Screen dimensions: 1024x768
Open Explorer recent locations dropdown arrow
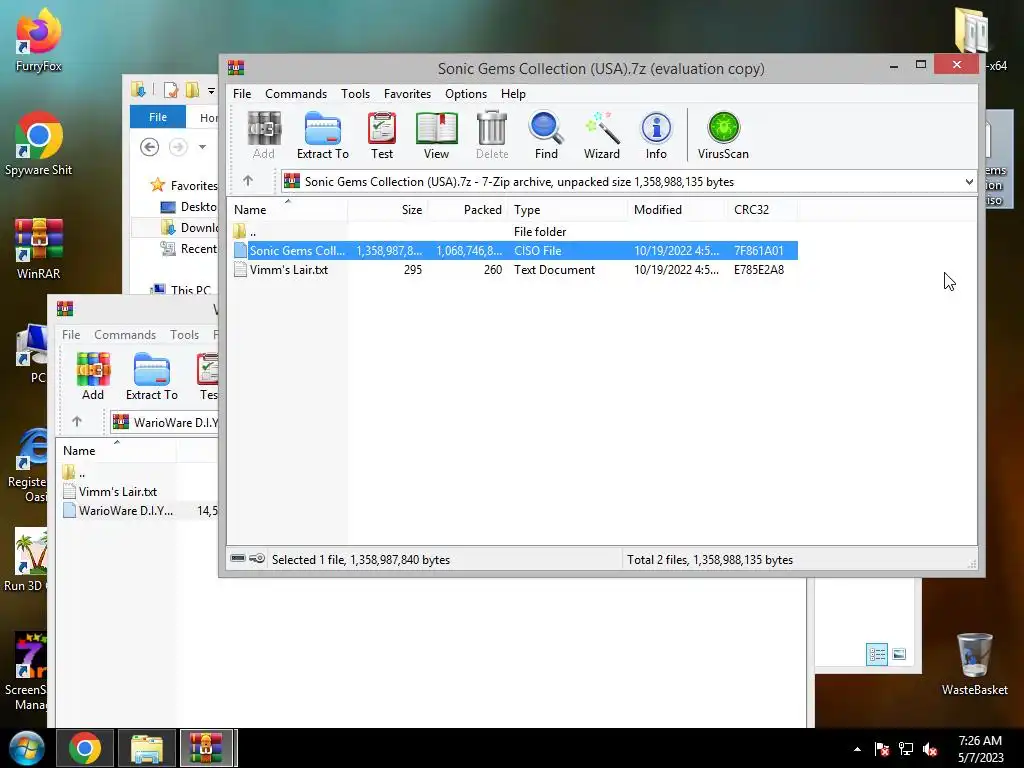[x=202, y=147]
